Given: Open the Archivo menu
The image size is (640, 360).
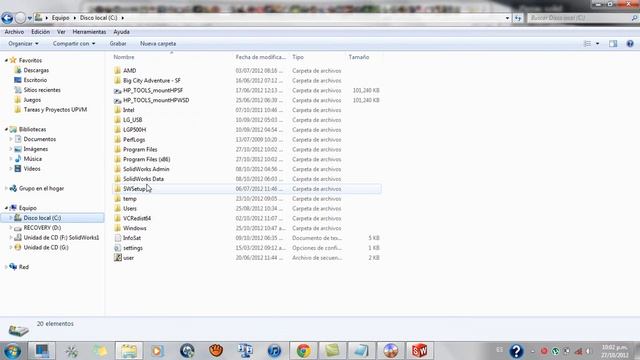Looking at the screenshot, I should pos(14,32).
